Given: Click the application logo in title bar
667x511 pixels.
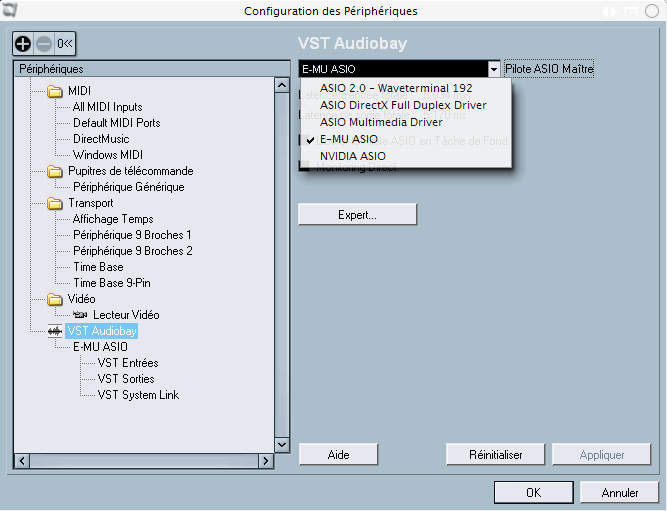Looking at the screenshot, I should pyautogui.click(x=9, y=9).
